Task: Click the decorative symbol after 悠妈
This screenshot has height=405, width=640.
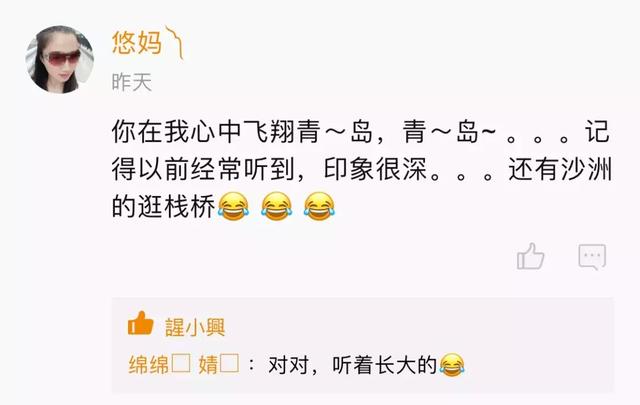Action: 174,42
